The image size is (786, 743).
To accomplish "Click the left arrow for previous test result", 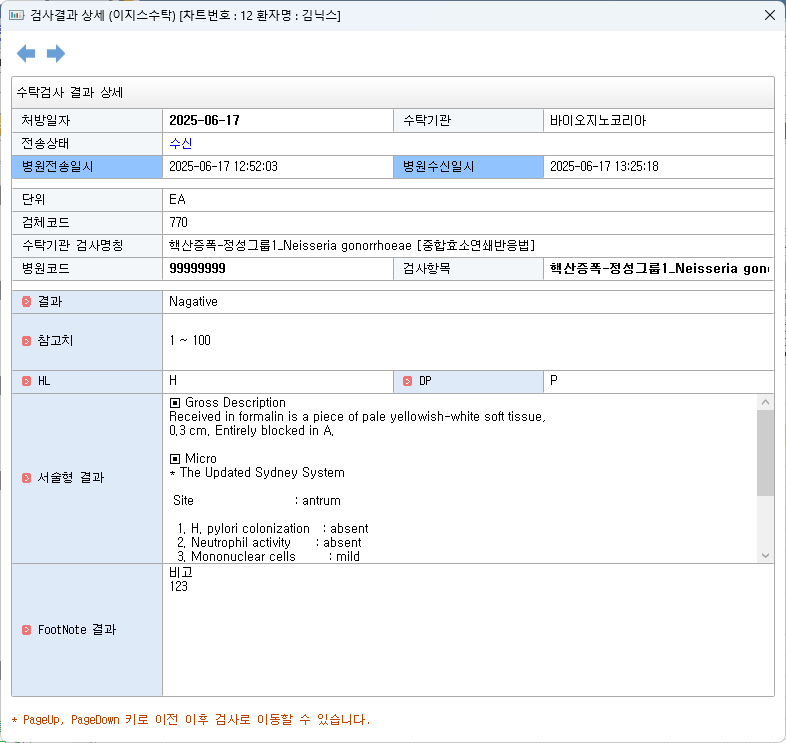I will [x=26, y=53].
